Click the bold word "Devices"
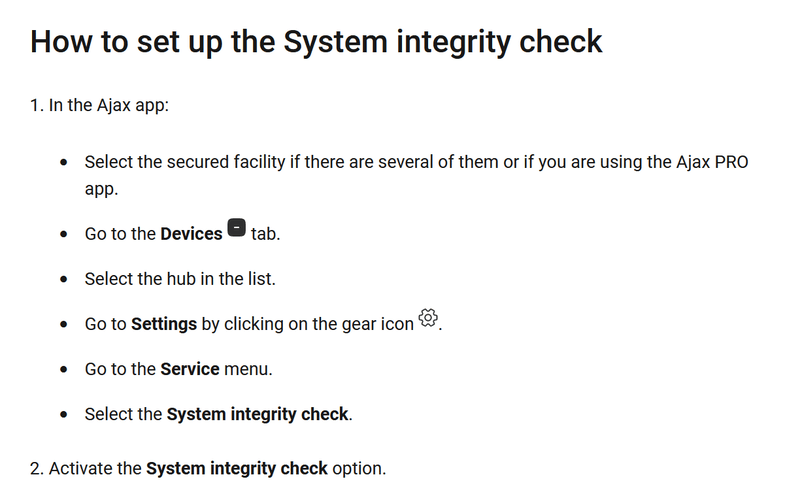 pos(191,234)
